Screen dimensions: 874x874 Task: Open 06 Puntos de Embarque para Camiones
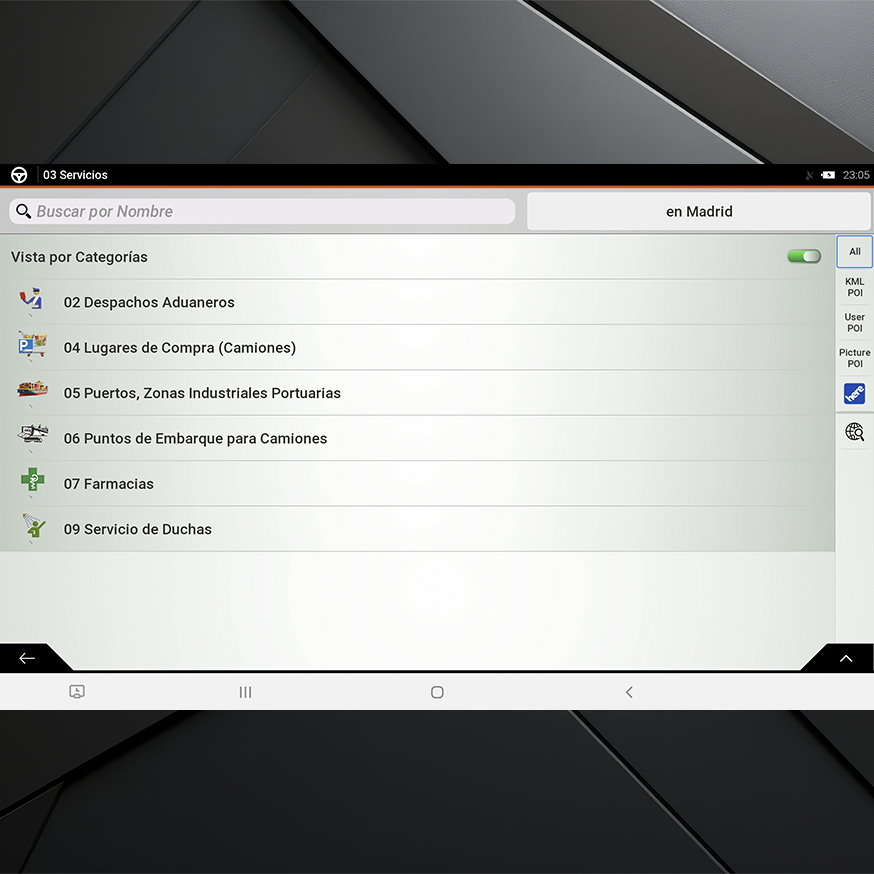(196, 438)
